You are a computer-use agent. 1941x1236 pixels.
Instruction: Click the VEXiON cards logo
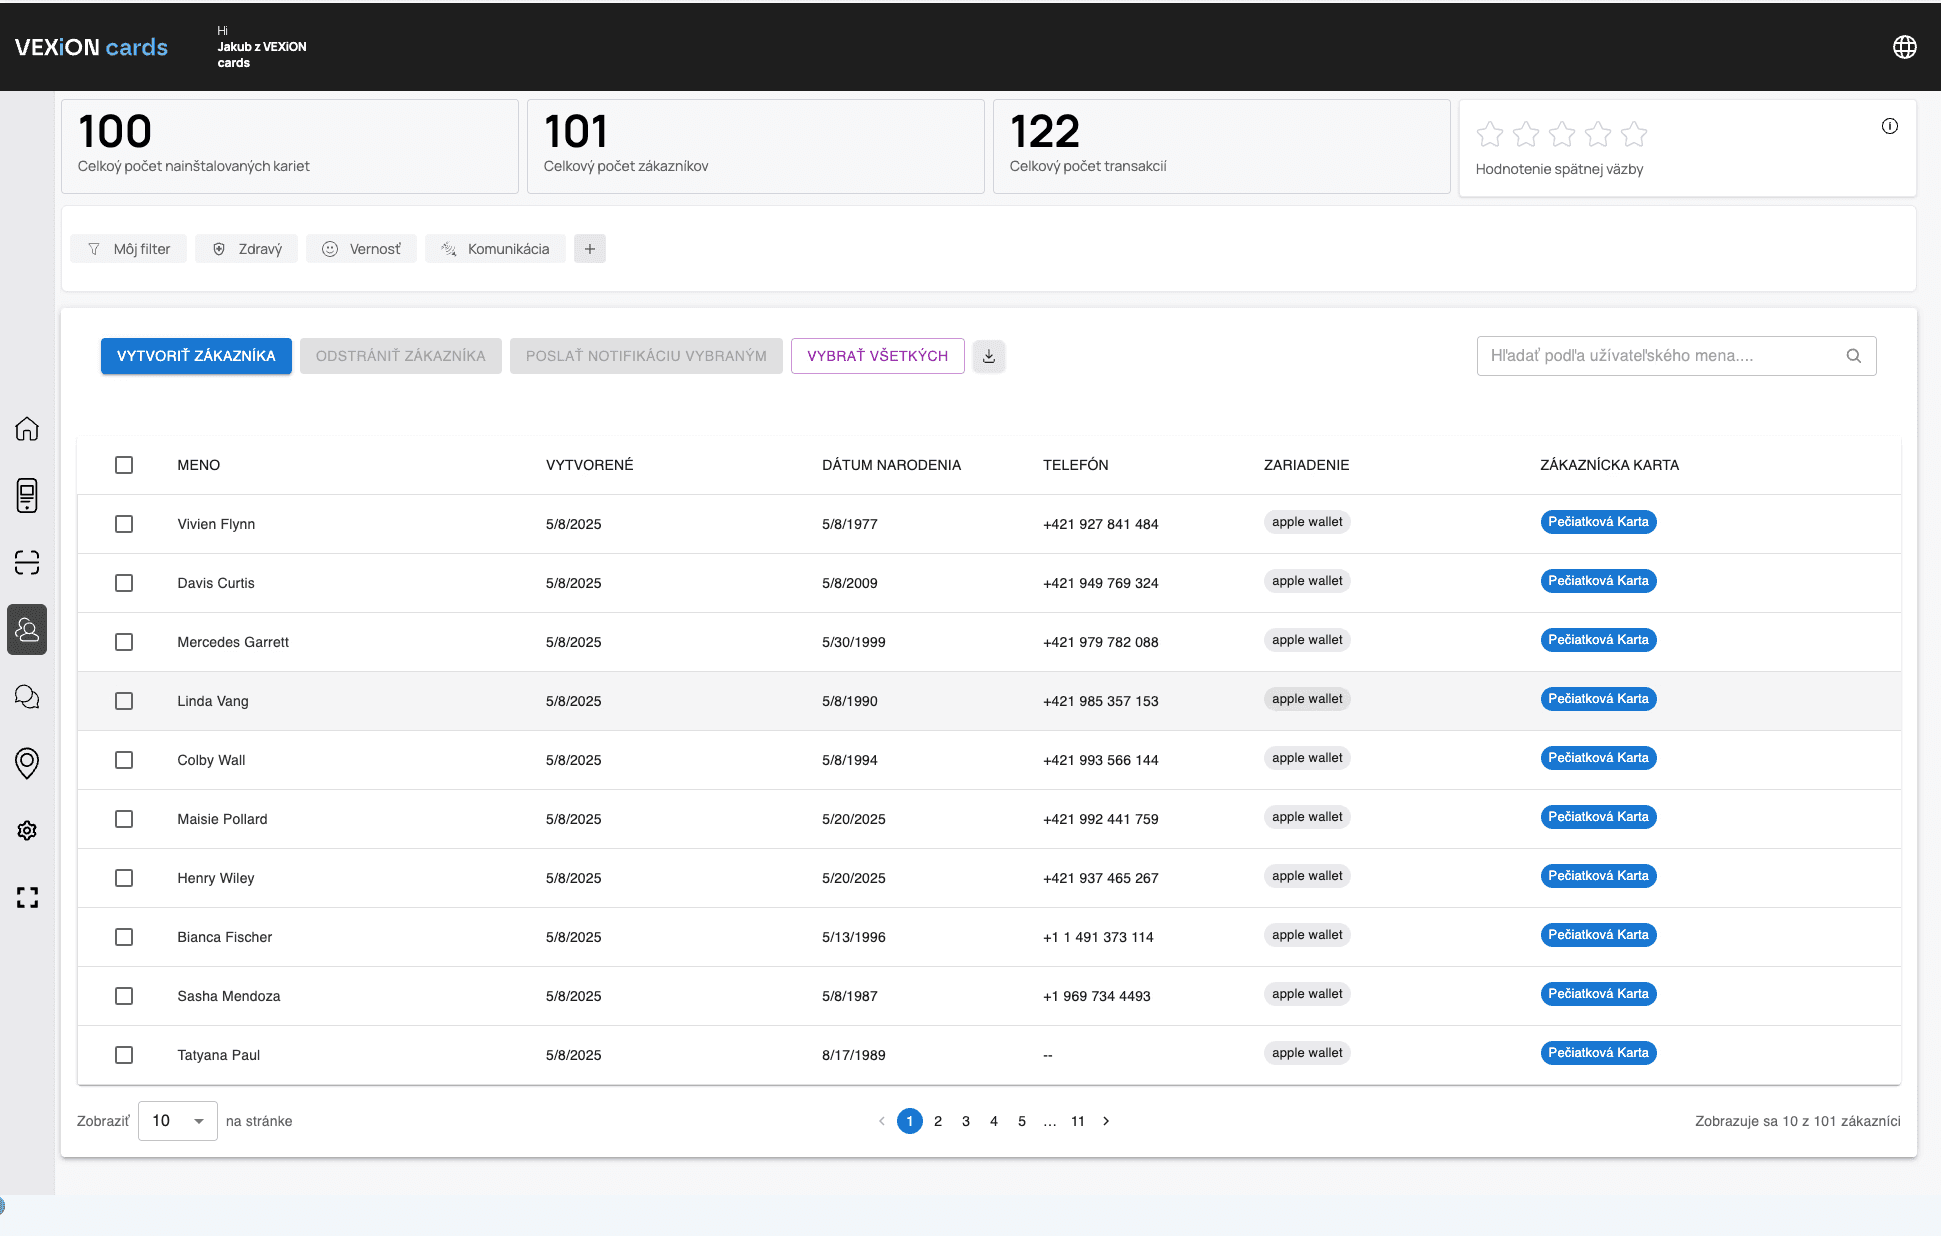[91, 47]
